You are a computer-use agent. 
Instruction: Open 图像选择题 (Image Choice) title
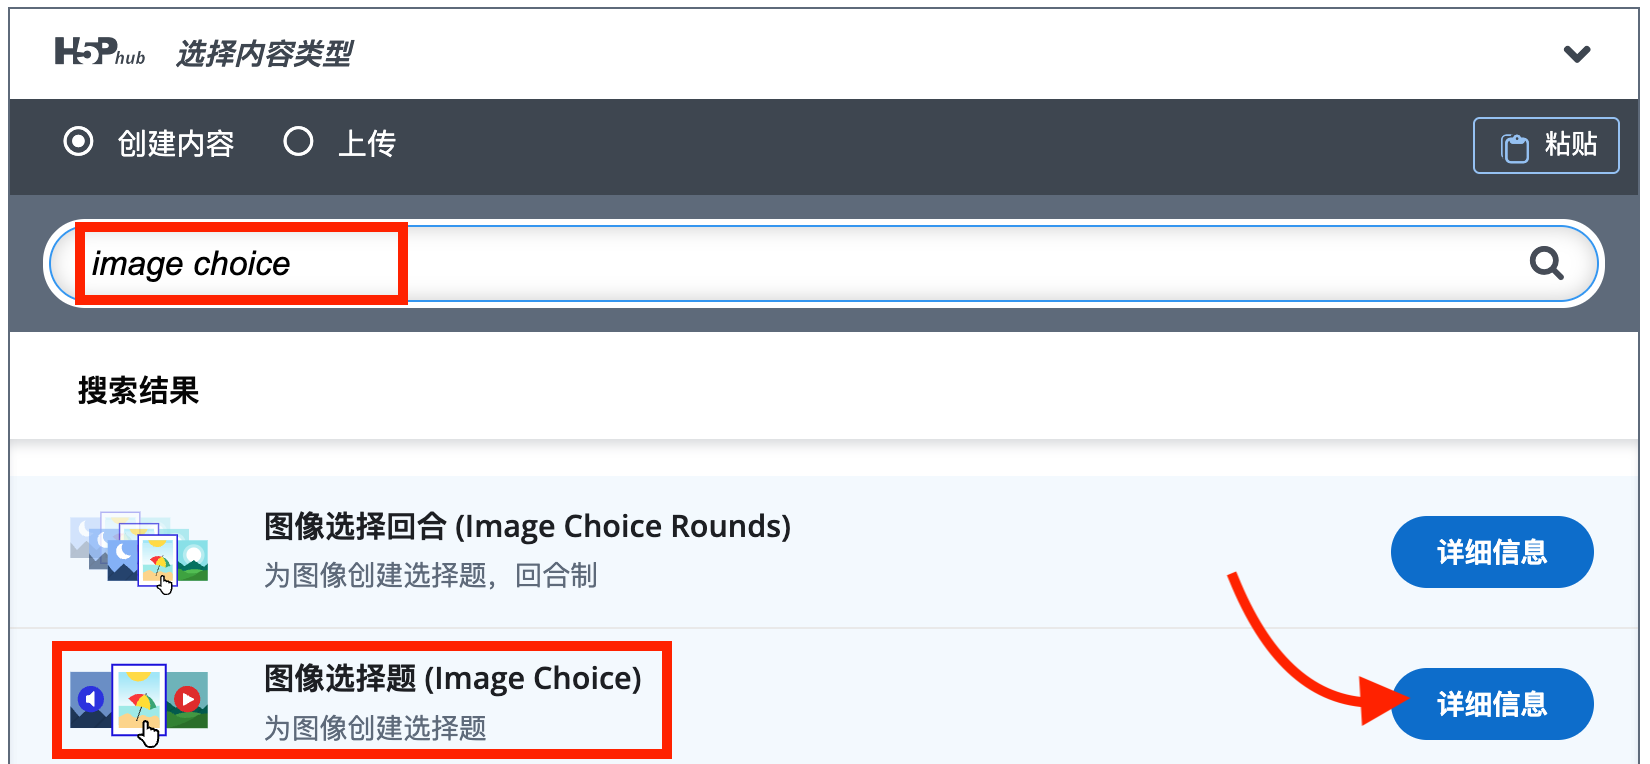pos(452,678)
